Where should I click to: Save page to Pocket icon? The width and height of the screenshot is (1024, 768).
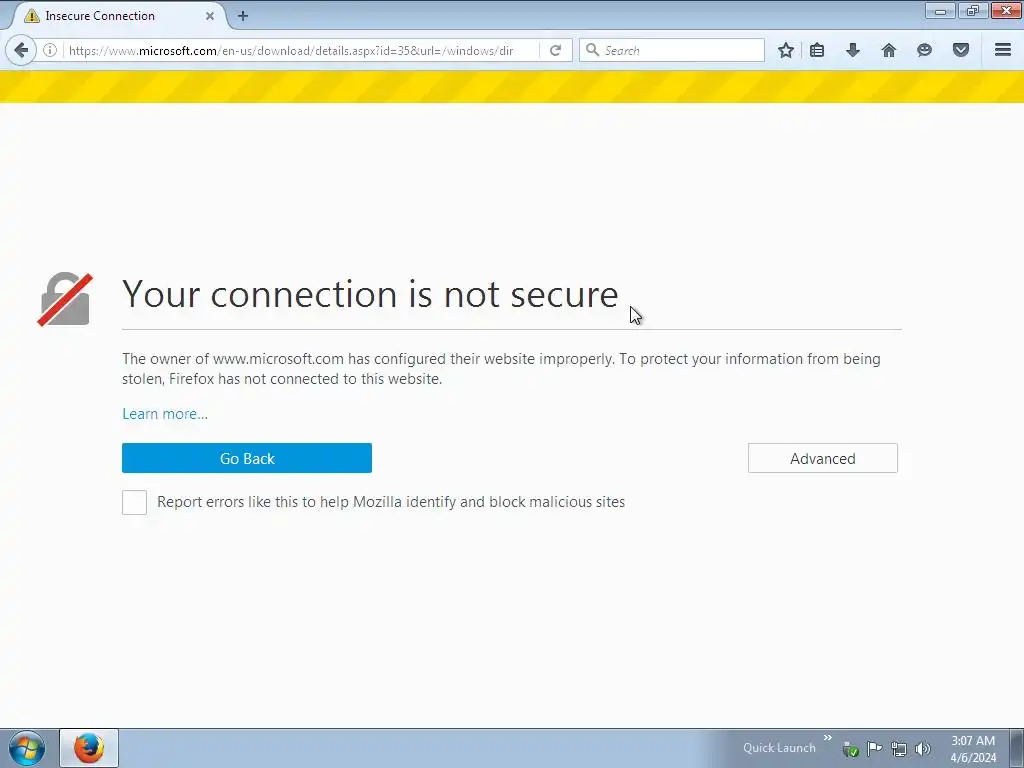tap(961, 50)
